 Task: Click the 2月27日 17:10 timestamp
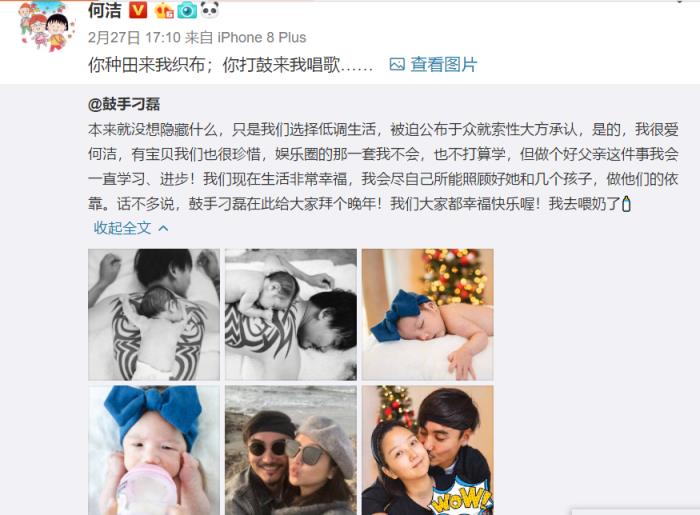[x=134, y=37]
